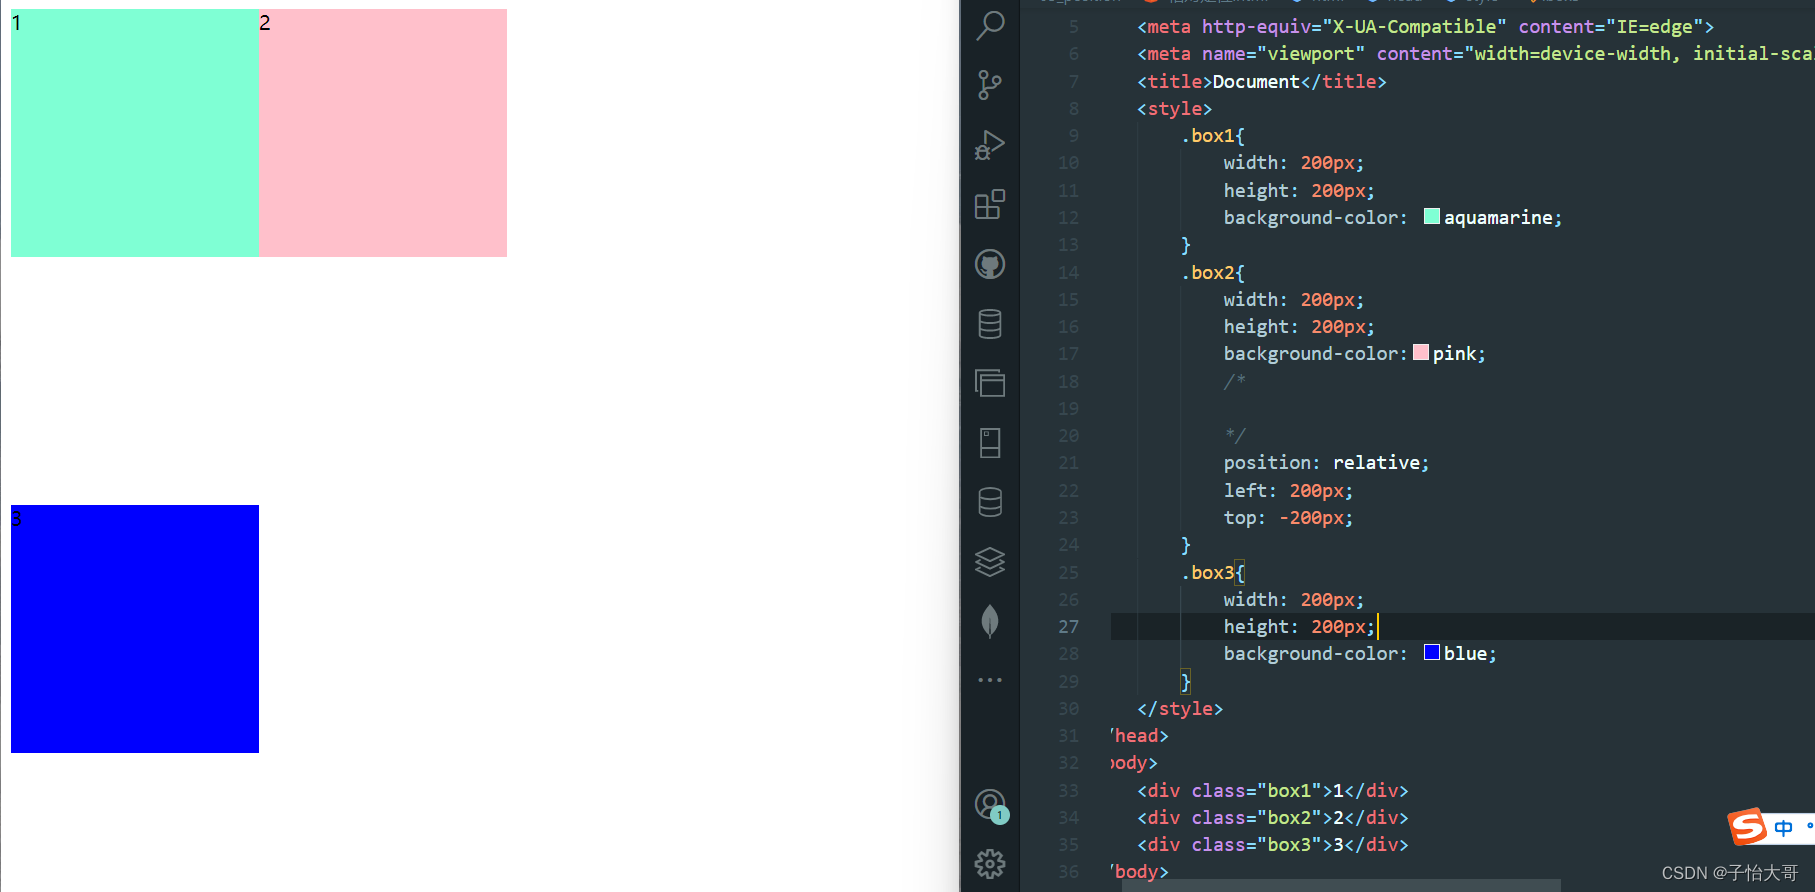Click the 'position: relative;' line
This screenshot has width=1815, height=892.
[1326, 463]
